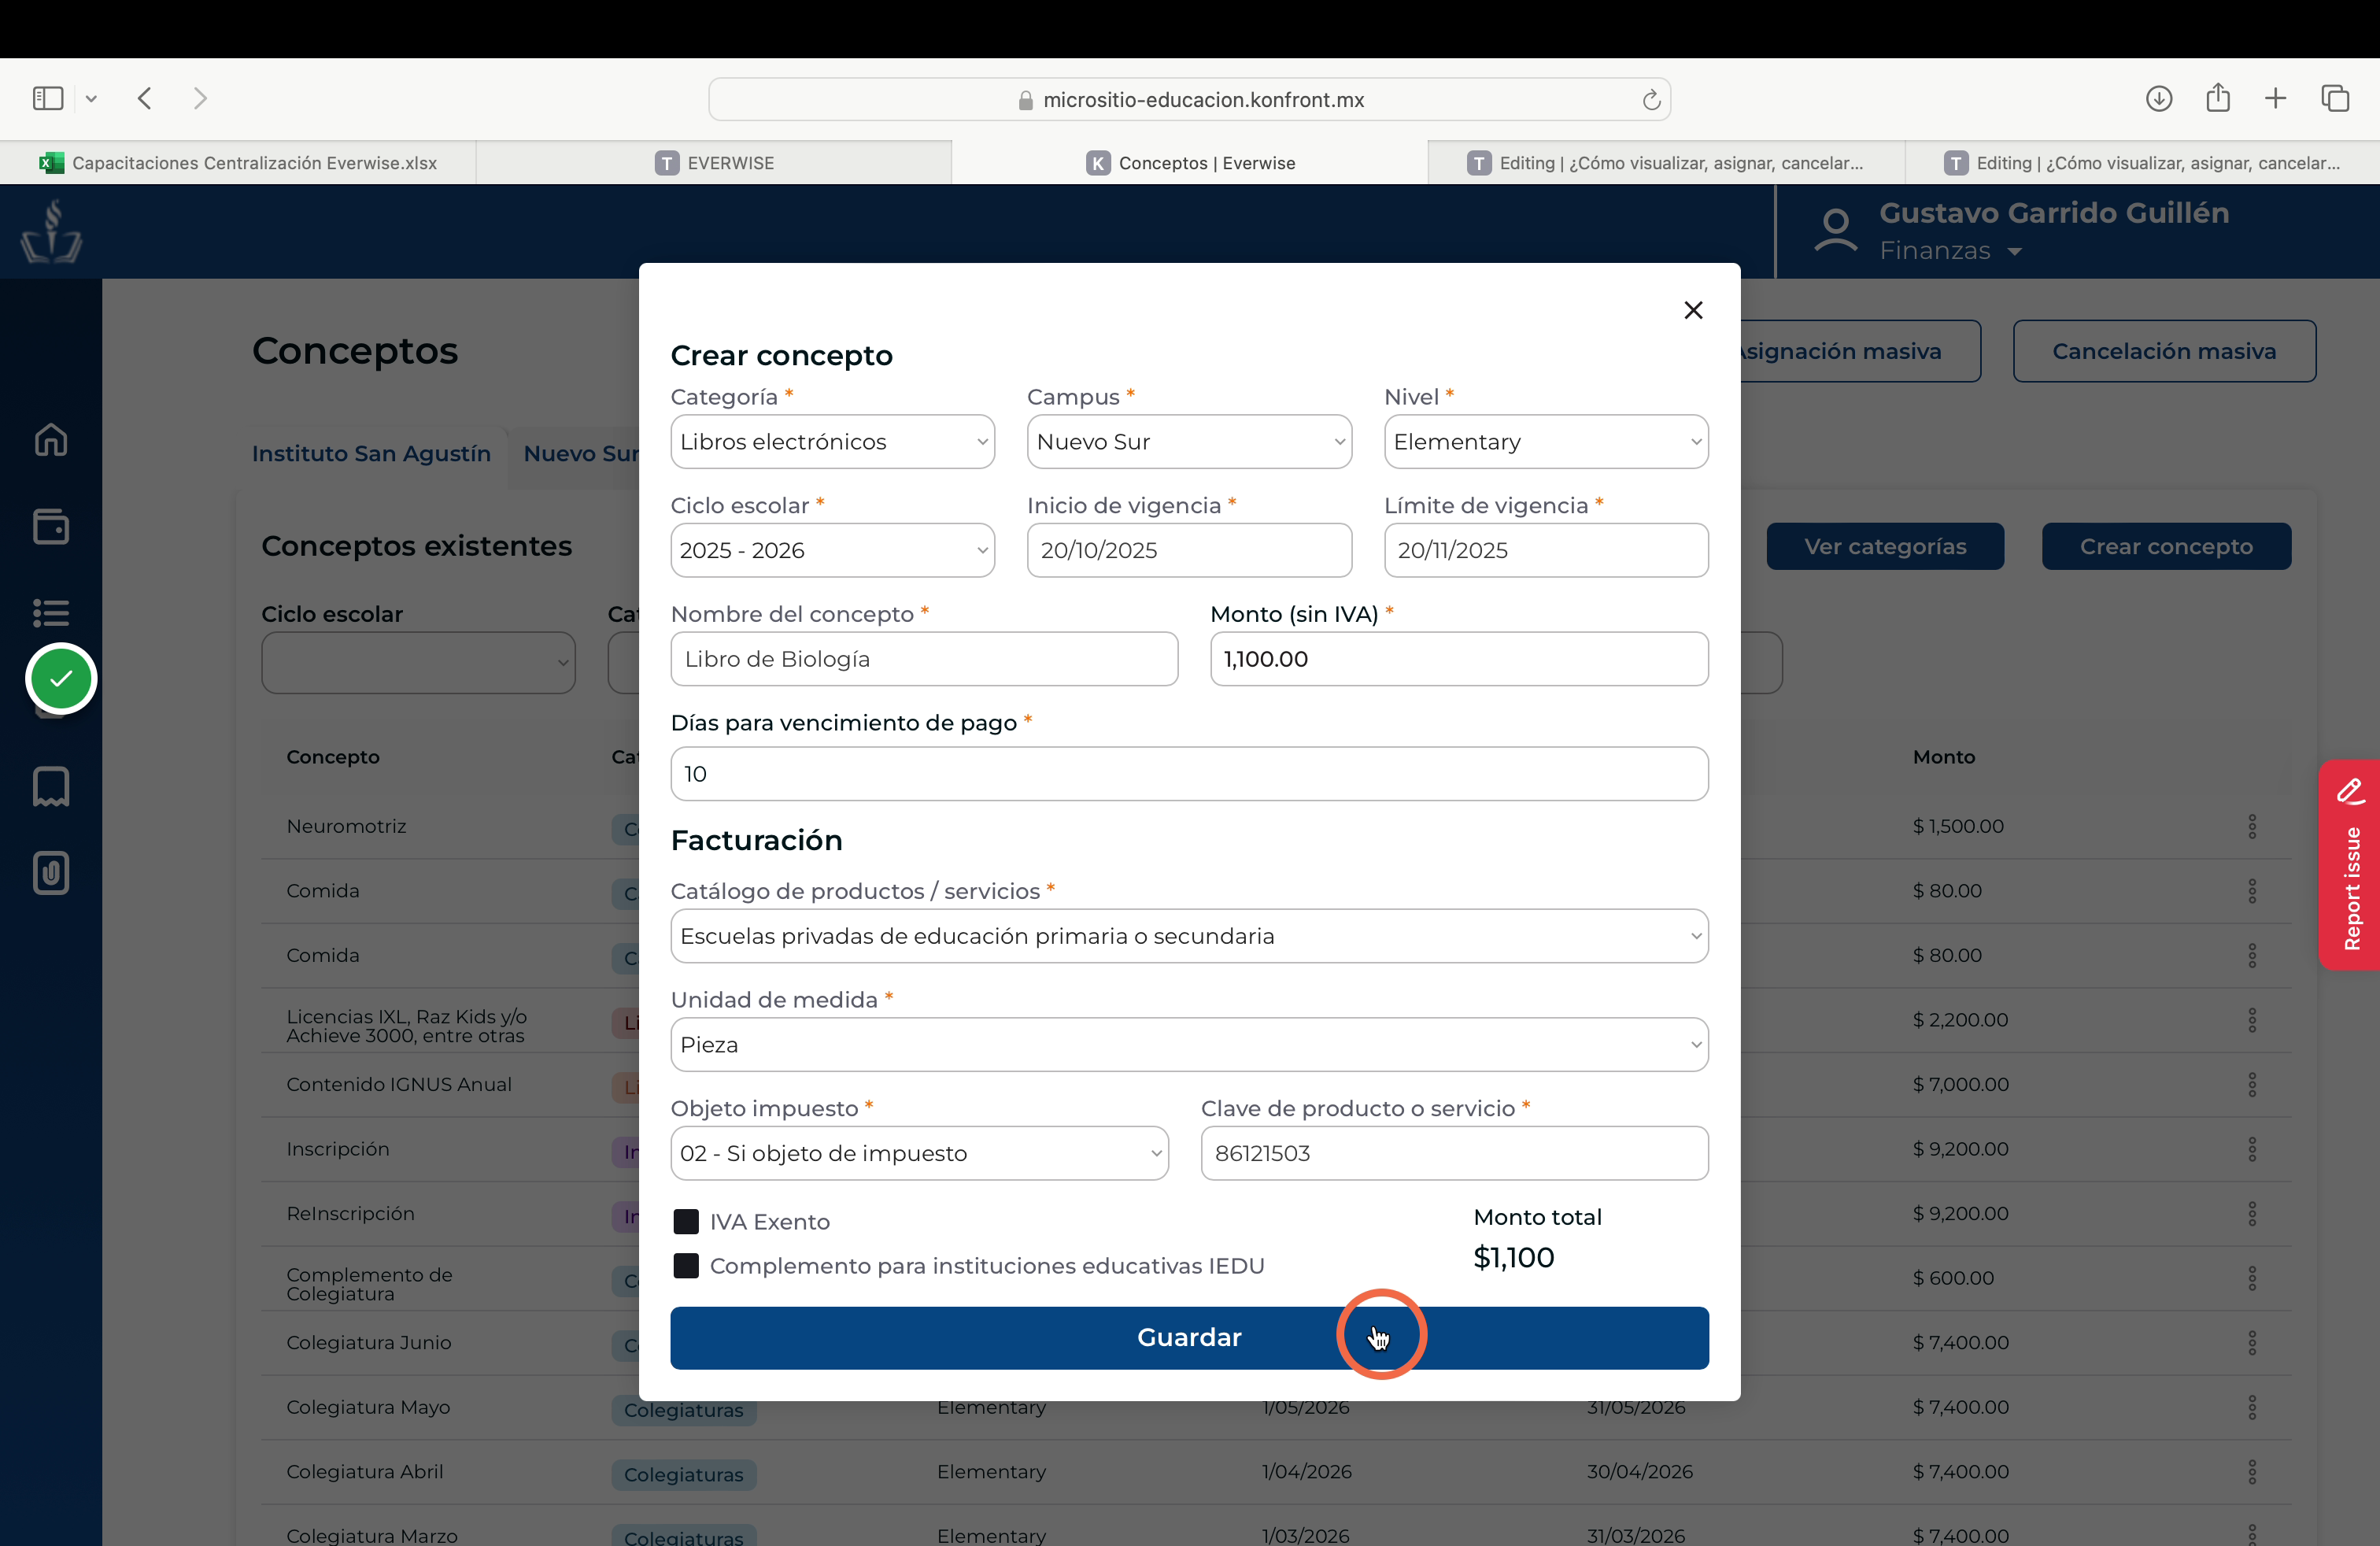Open Catálogo de productos / servicios dropdown
This screenshot has width=2380, height=1546.
click(x=1189, y=936)
